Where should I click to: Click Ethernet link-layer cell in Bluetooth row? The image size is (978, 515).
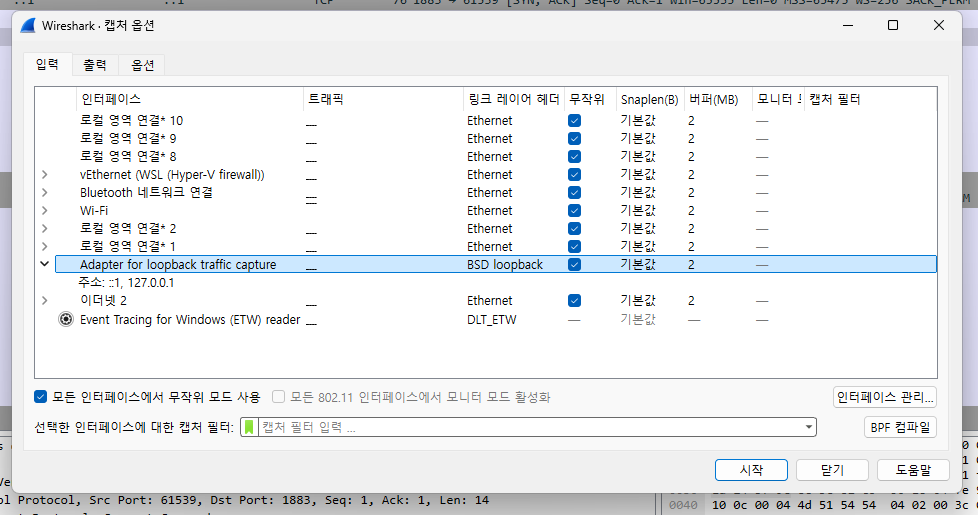pos(490,193)
